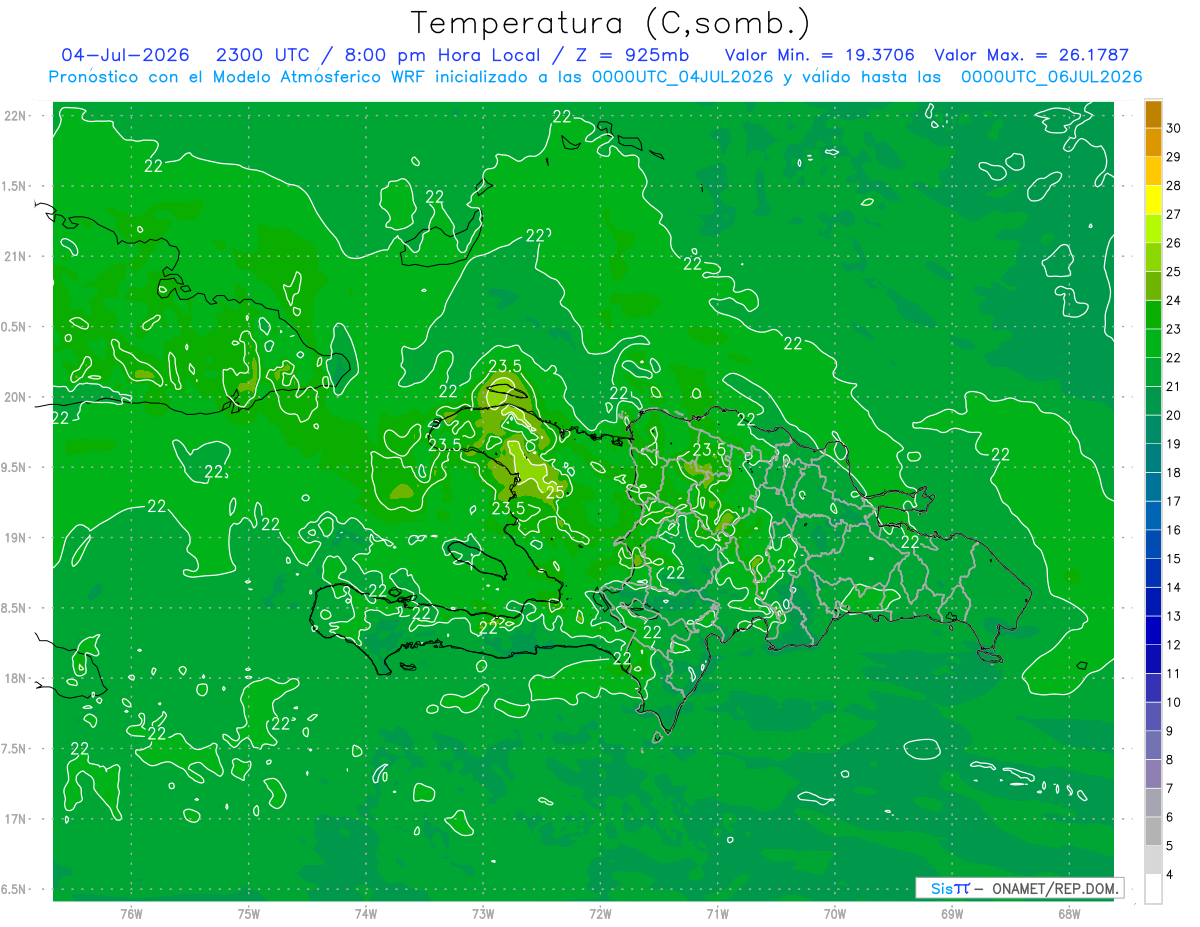Click the "71W" longitude axis label
The width and height of the screenshot is (1200, 927).
(x=717, y=914)
